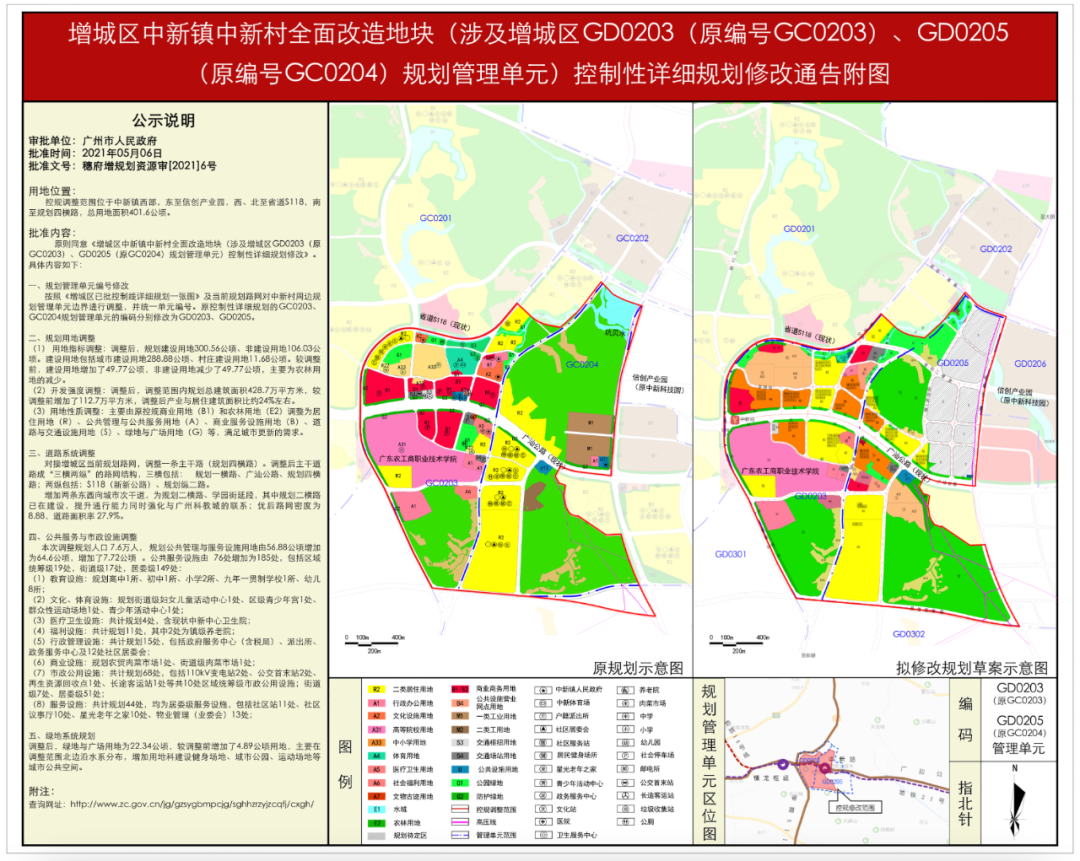Click the GC0201 label on original plan map
Viewport: 1080px width, 861px height.
(x=436, y=218)
